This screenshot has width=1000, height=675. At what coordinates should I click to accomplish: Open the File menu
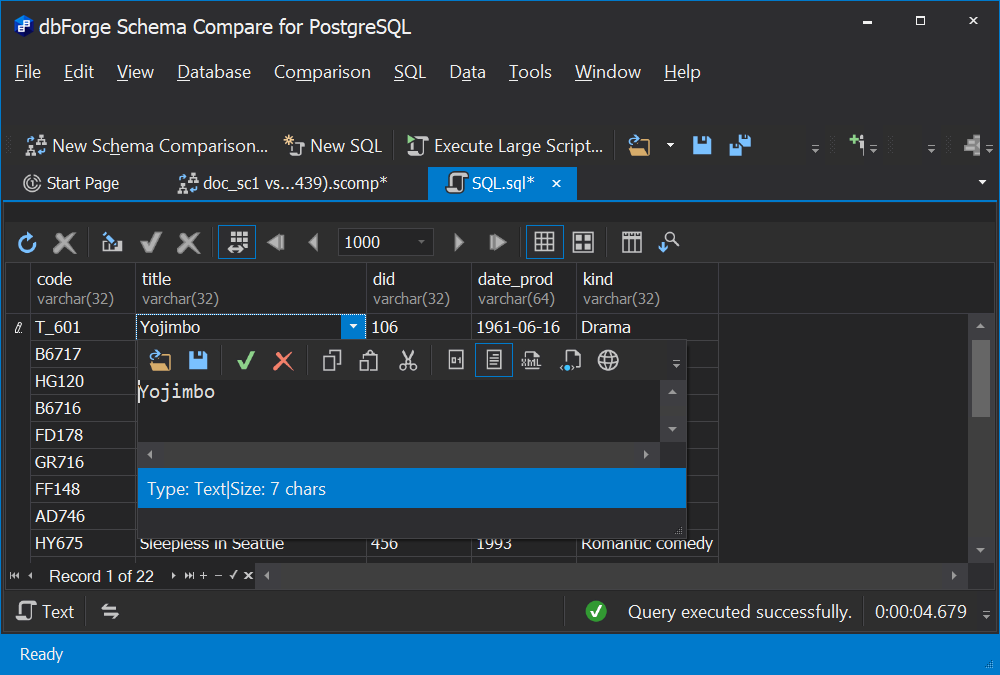coord(28,72)
